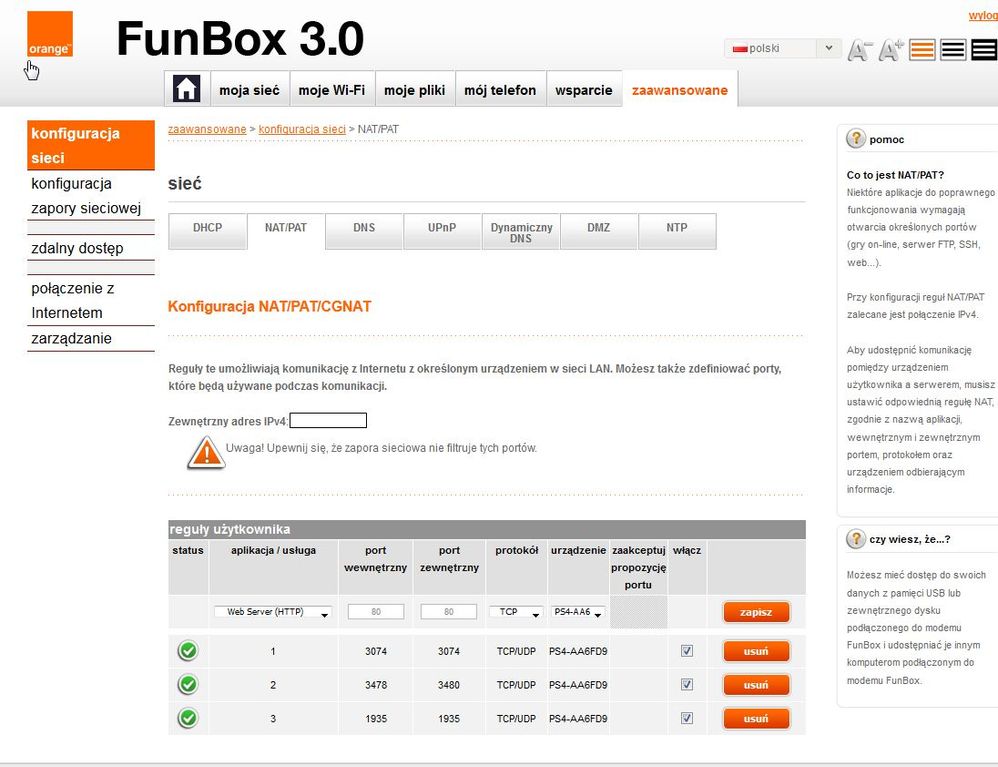Select the orange contrast theme icon
The height and width of the screenshot is (767, 998).
coord(922,49)
